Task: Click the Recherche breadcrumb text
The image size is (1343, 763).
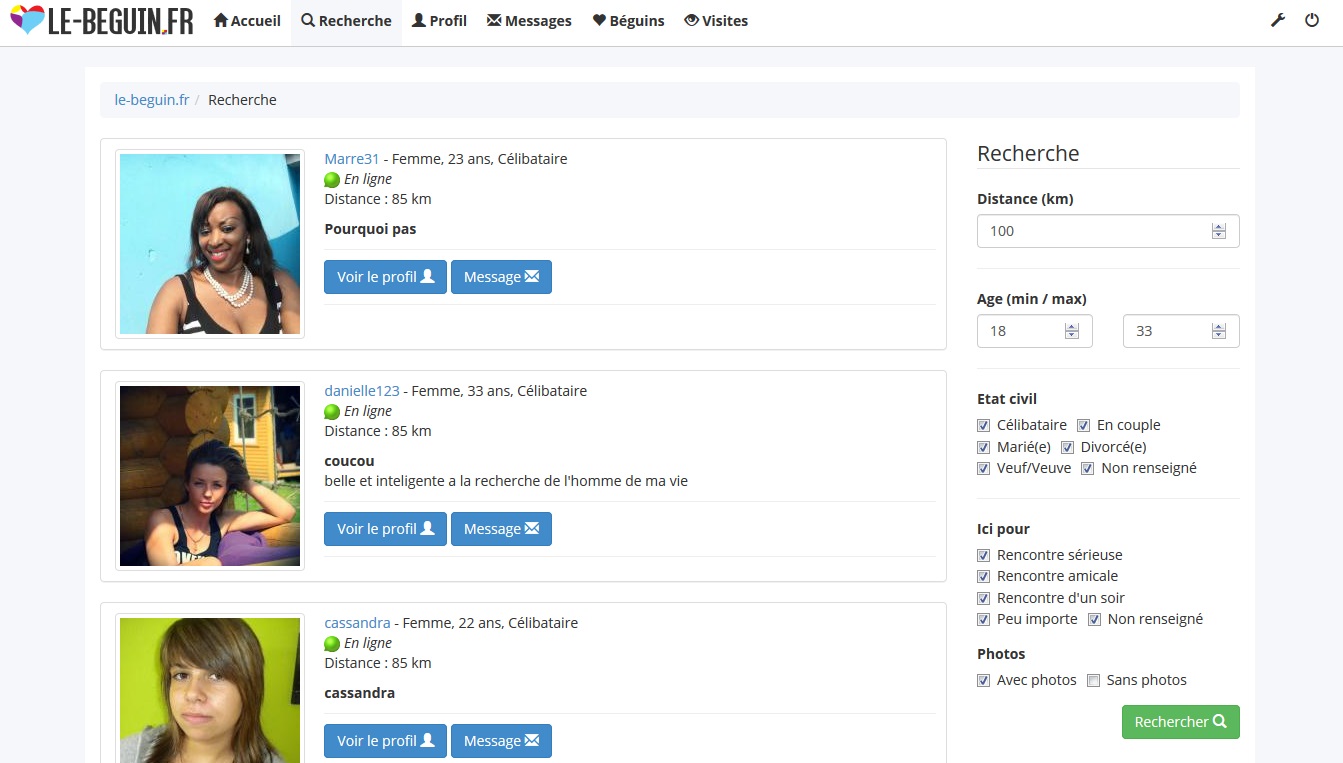Action: [x=242, y=100]
